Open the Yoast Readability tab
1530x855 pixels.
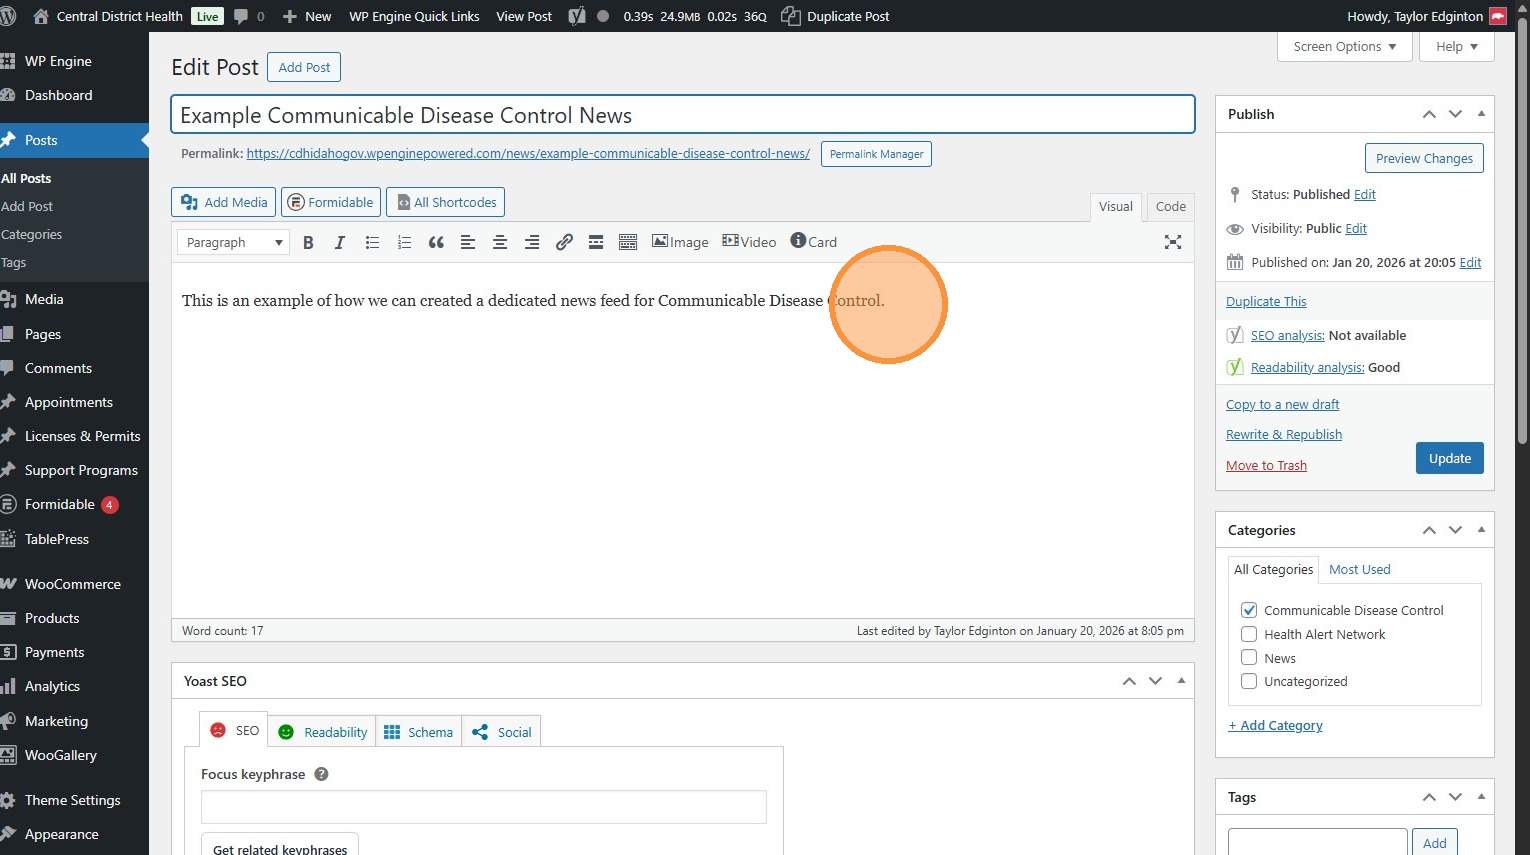322,732
